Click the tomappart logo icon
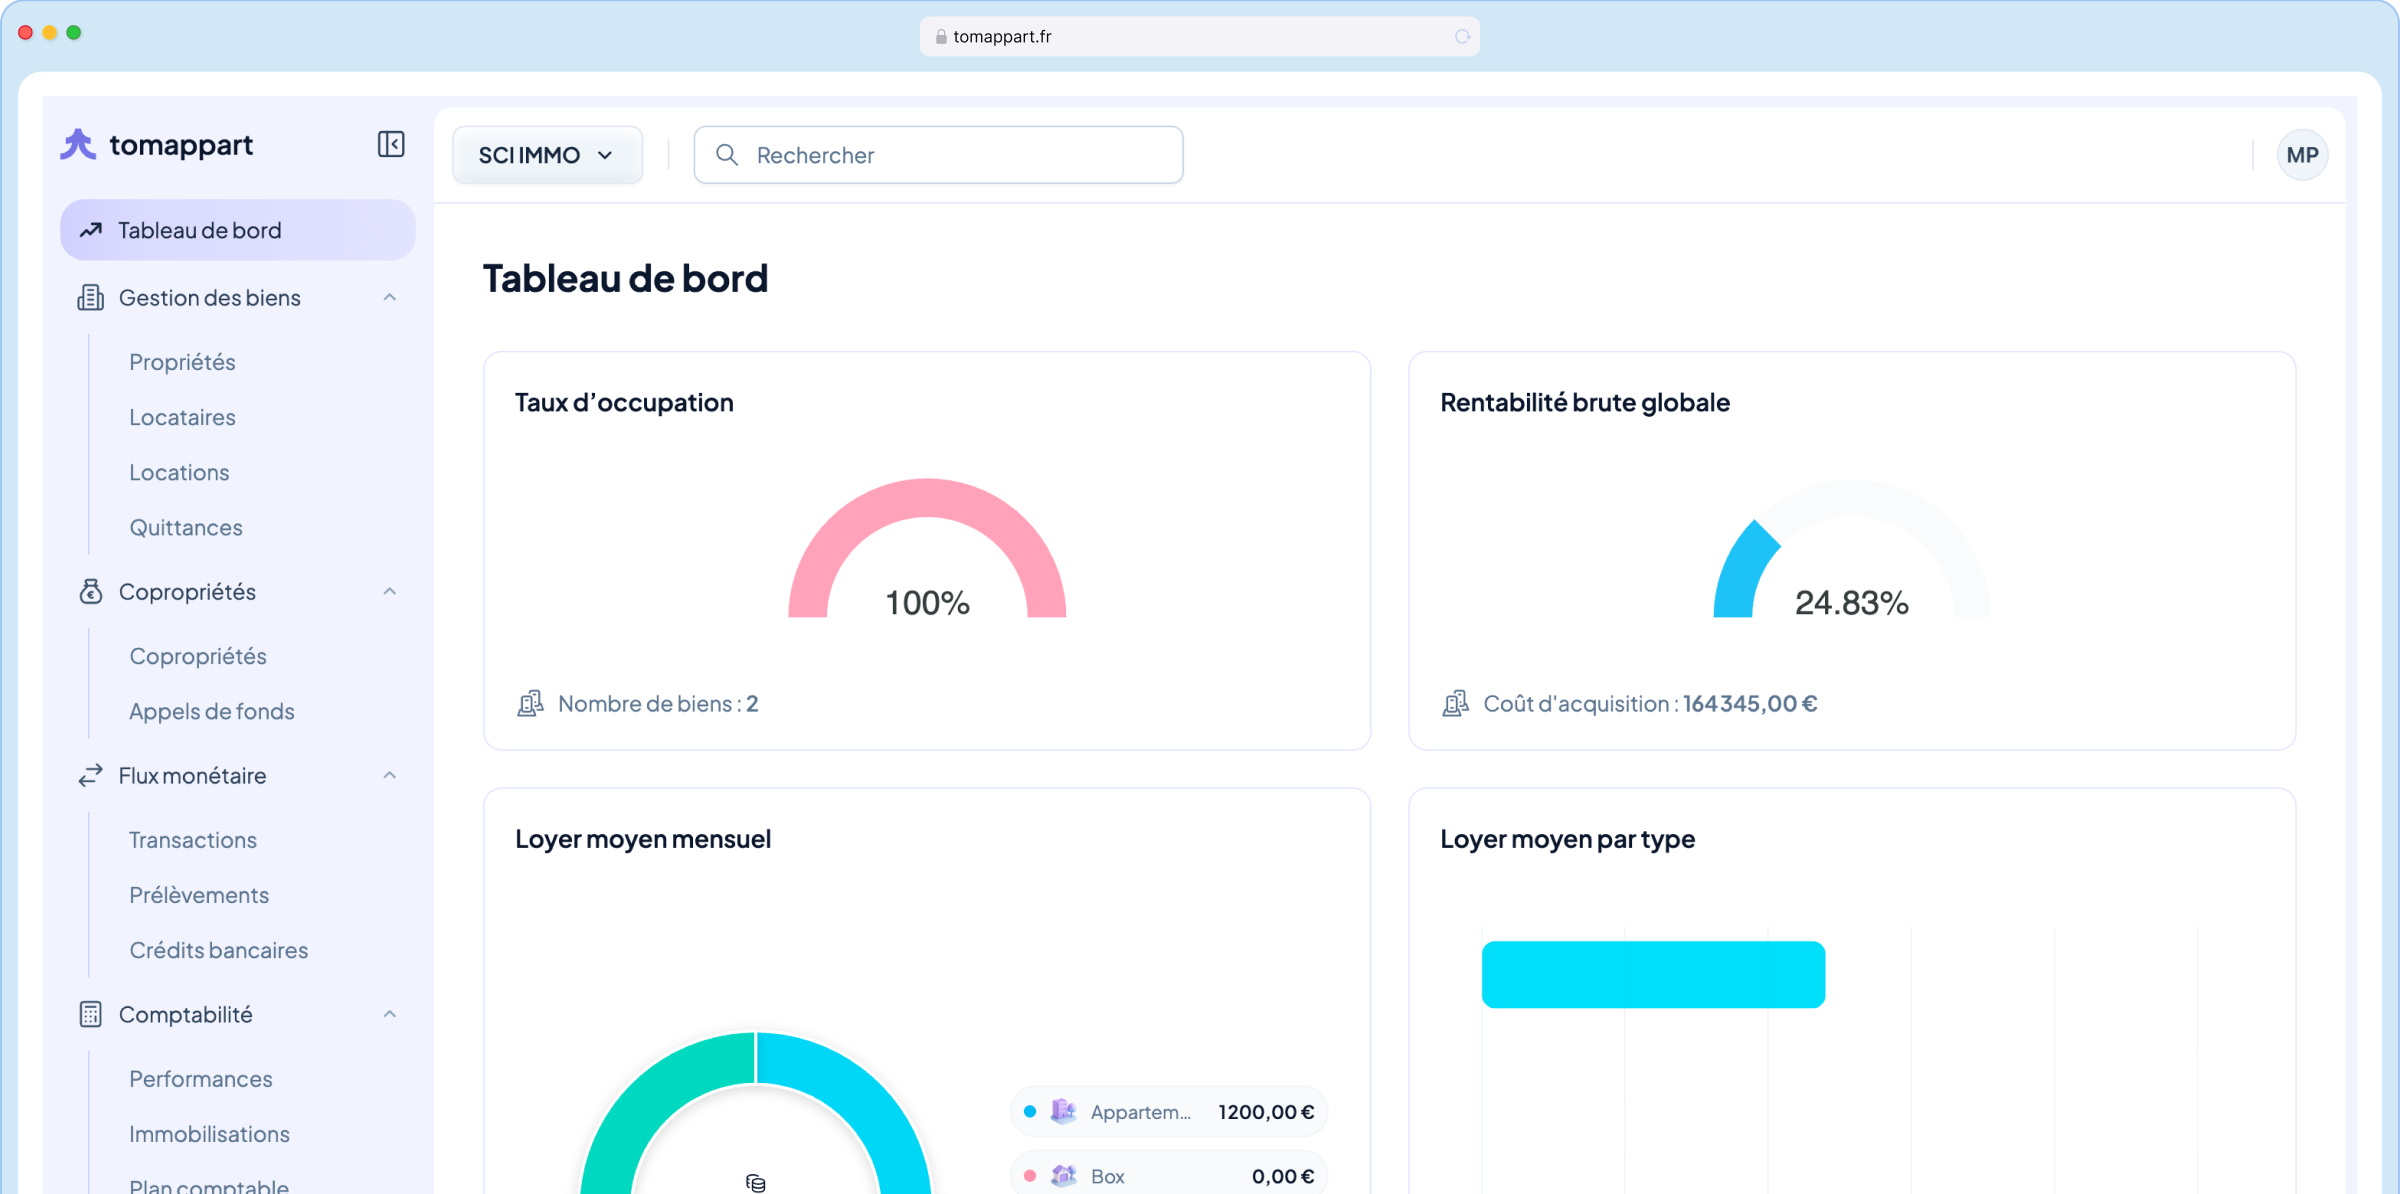2400x1194 pixels. click(x=79, y=145)
